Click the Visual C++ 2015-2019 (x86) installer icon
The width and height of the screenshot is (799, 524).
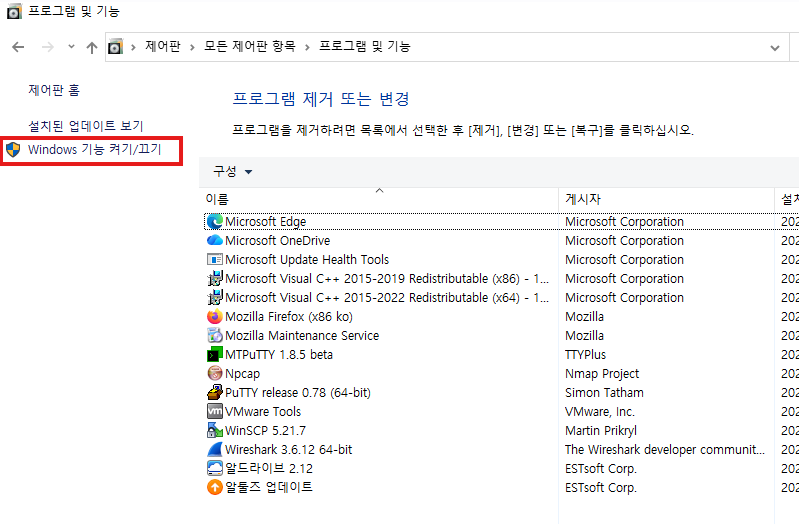click(215, 278)
